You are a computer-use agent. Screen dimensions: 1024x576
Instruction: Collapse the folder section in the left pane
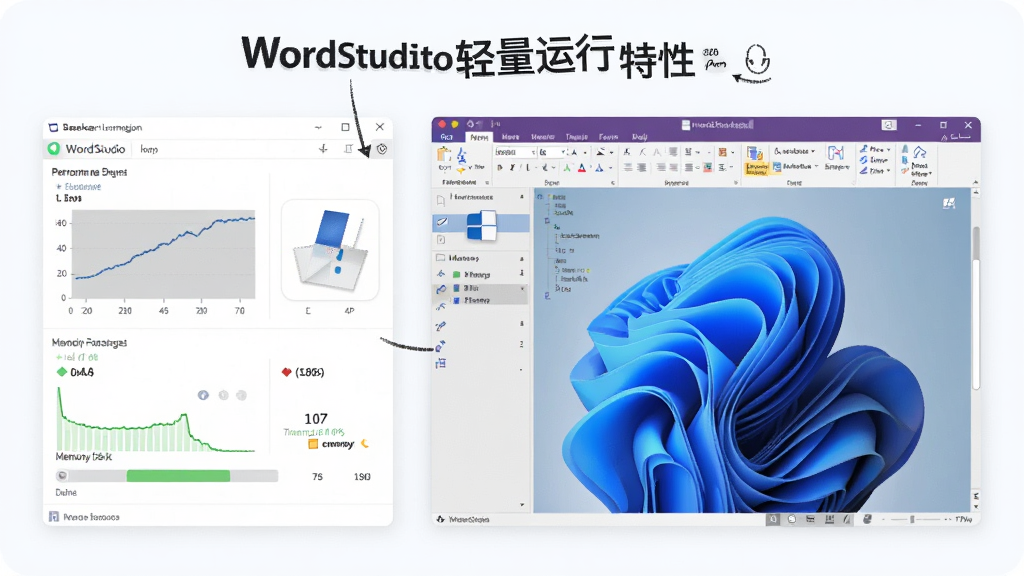click(x=521, y=258)
